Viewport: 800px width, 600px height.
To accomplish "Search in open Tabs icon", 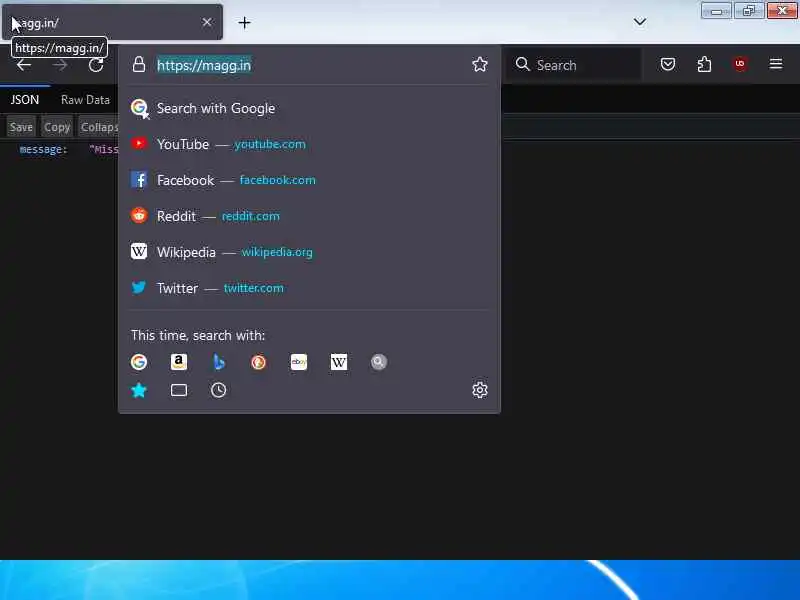I will pyautogui.click(x=179, y=390).
